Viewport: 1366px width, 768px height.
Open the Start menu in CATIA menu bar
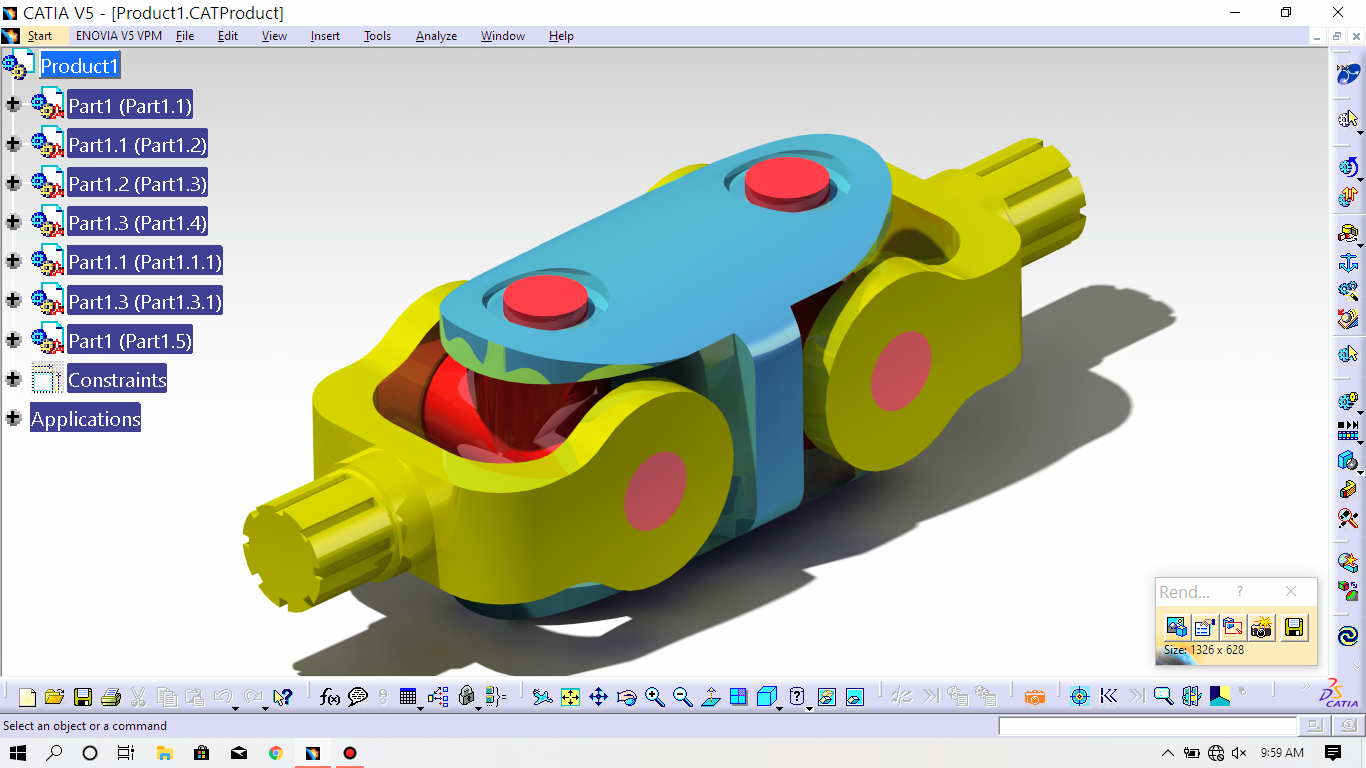point(40,36)
